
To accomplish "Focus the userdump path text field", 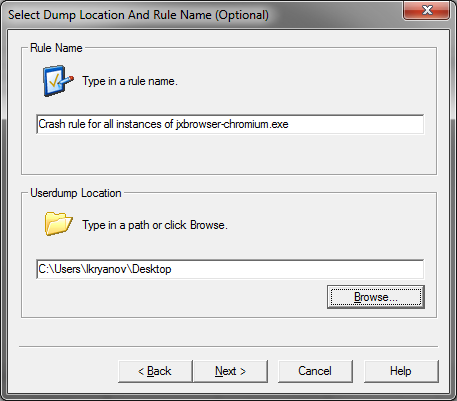I will [x=230, y=269].
